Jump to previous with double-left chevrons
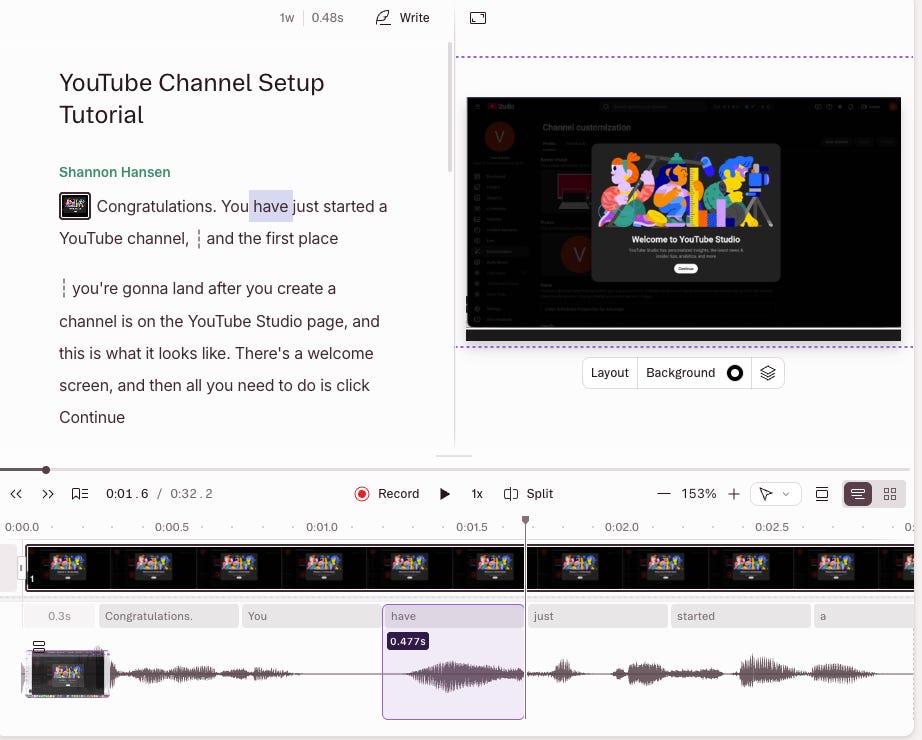The width and height of the screenshot is (922, 740). tap(16, 494)
